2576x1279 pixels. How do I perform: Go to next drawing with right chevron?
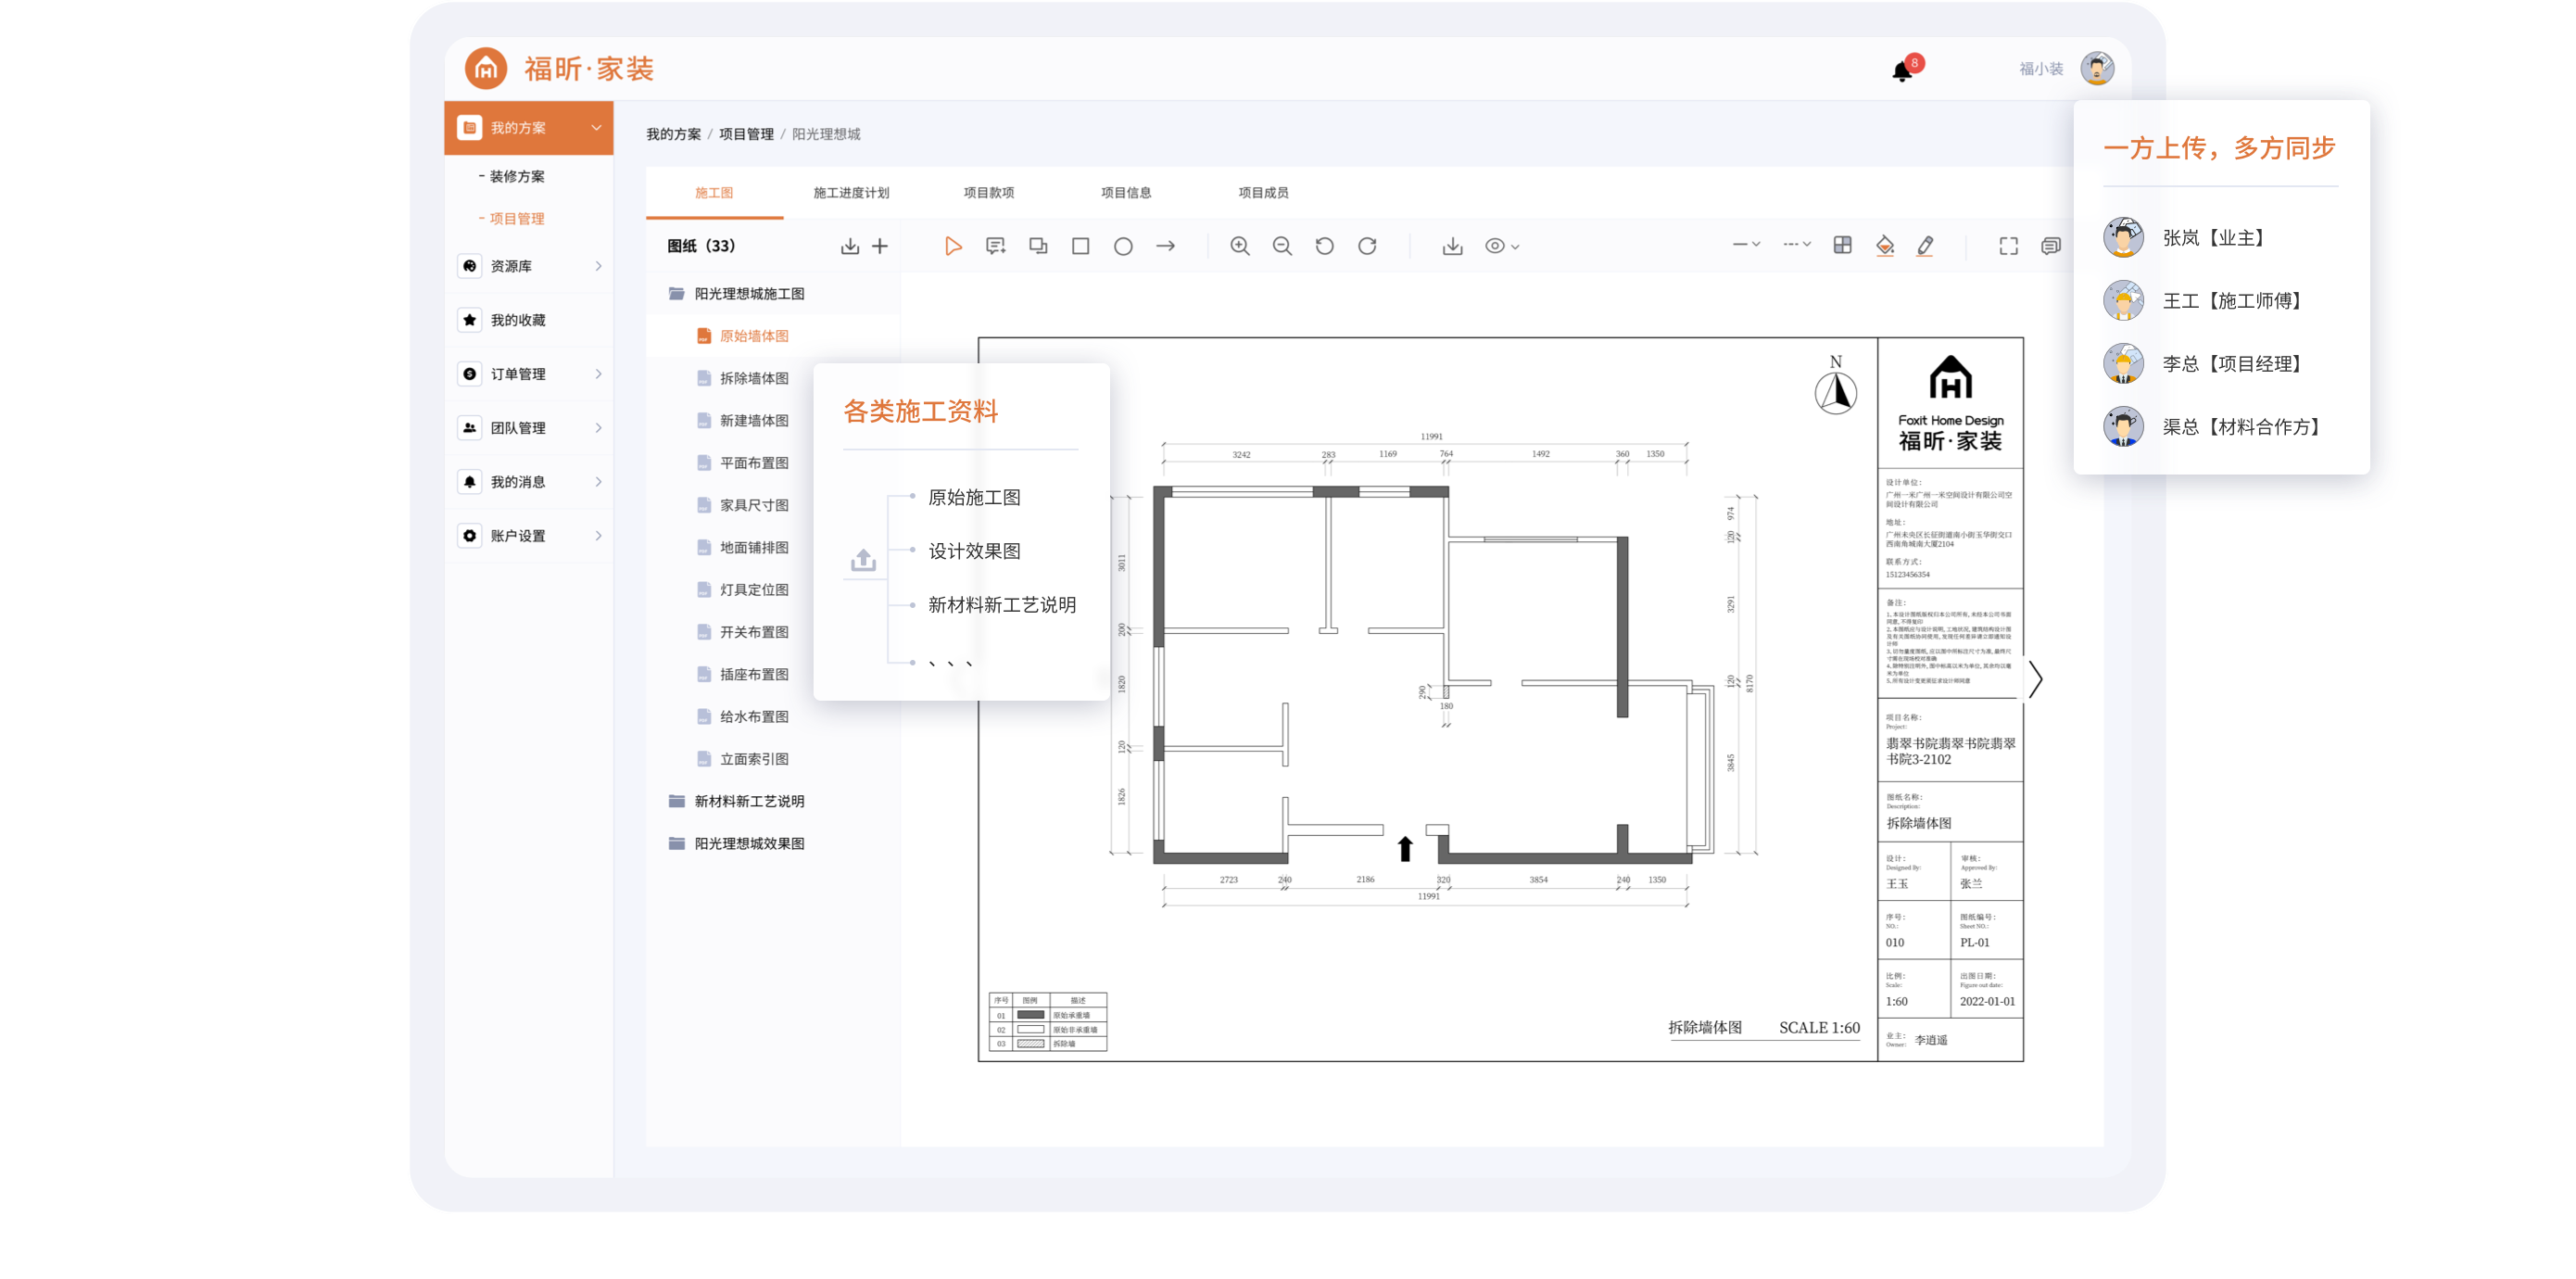coord(2035,679)
